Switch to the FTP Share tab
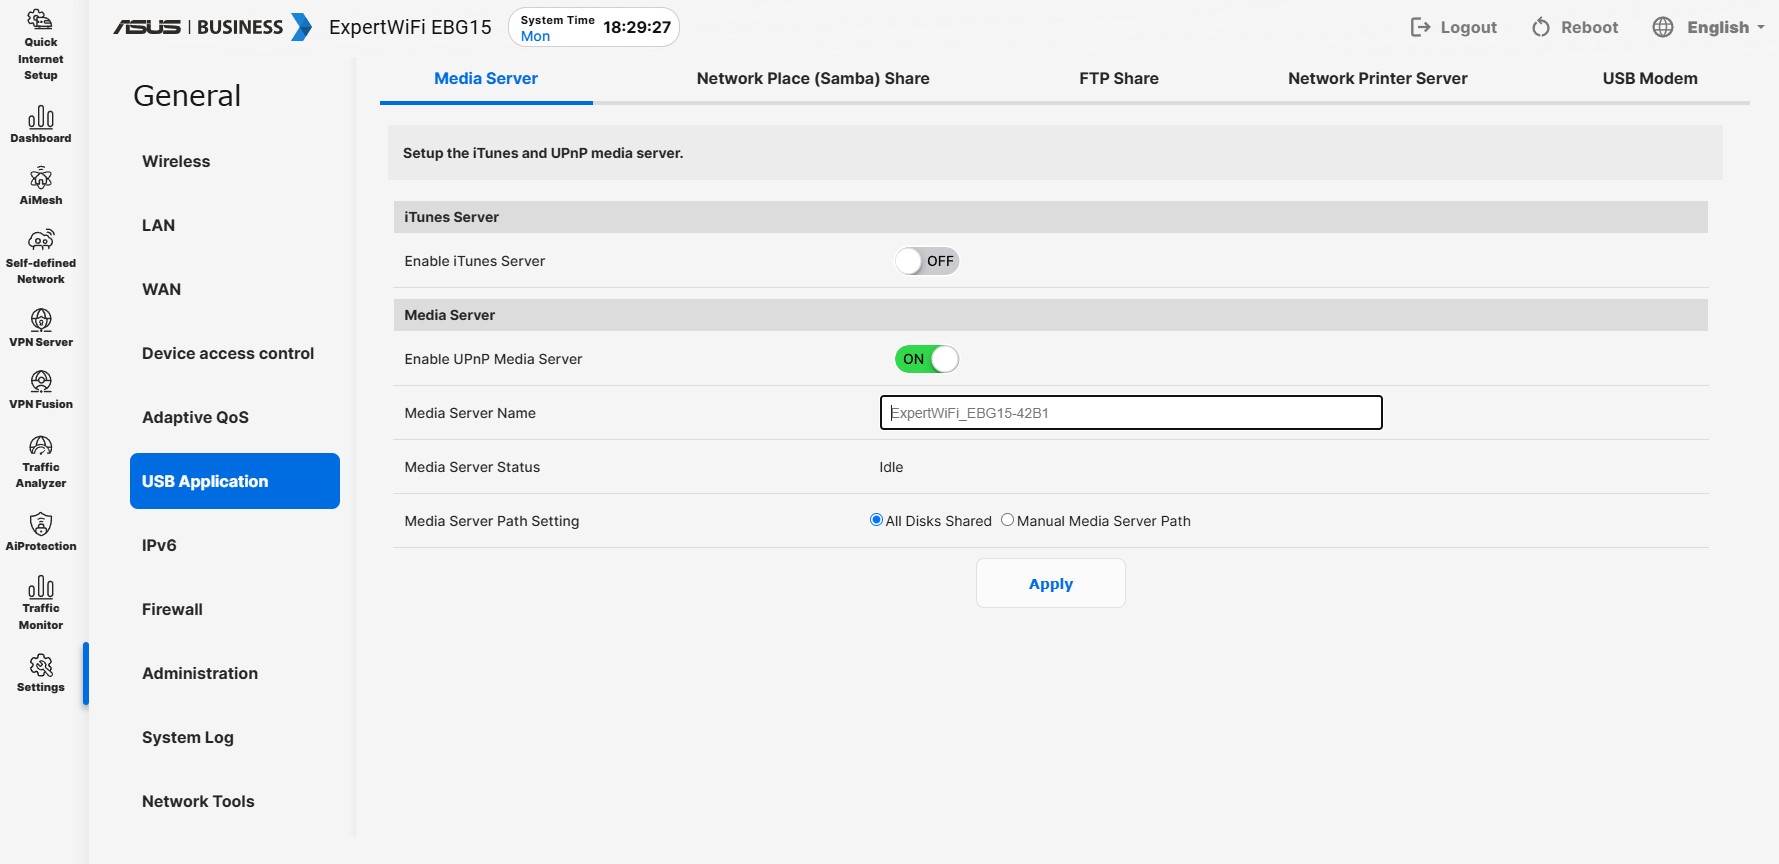1779x864 pixels. pos(1118,78)
